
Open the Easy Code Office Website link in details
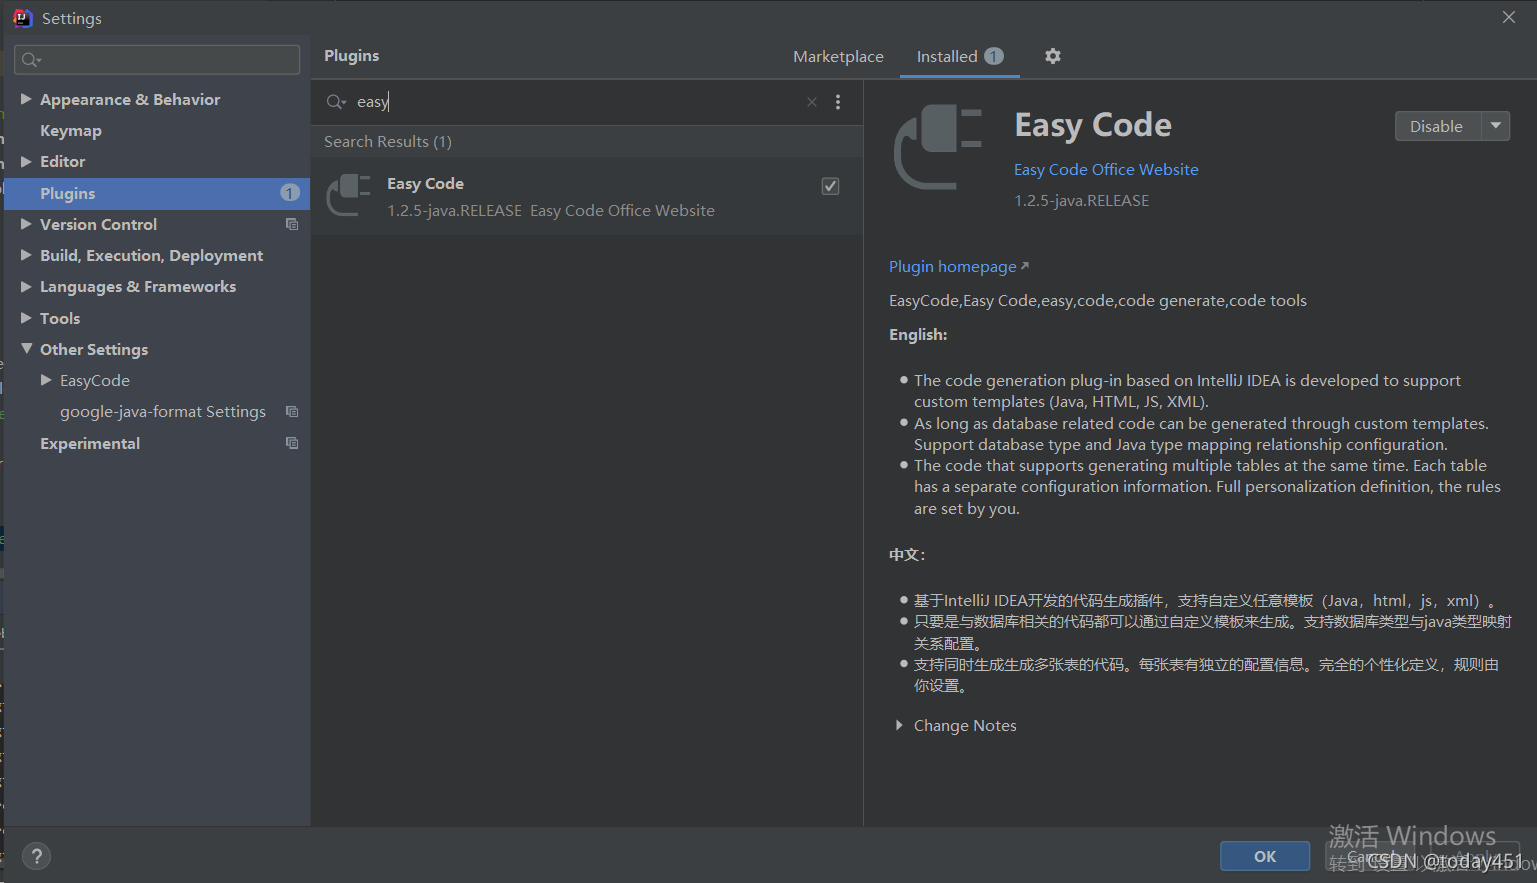click(1106, 170)
